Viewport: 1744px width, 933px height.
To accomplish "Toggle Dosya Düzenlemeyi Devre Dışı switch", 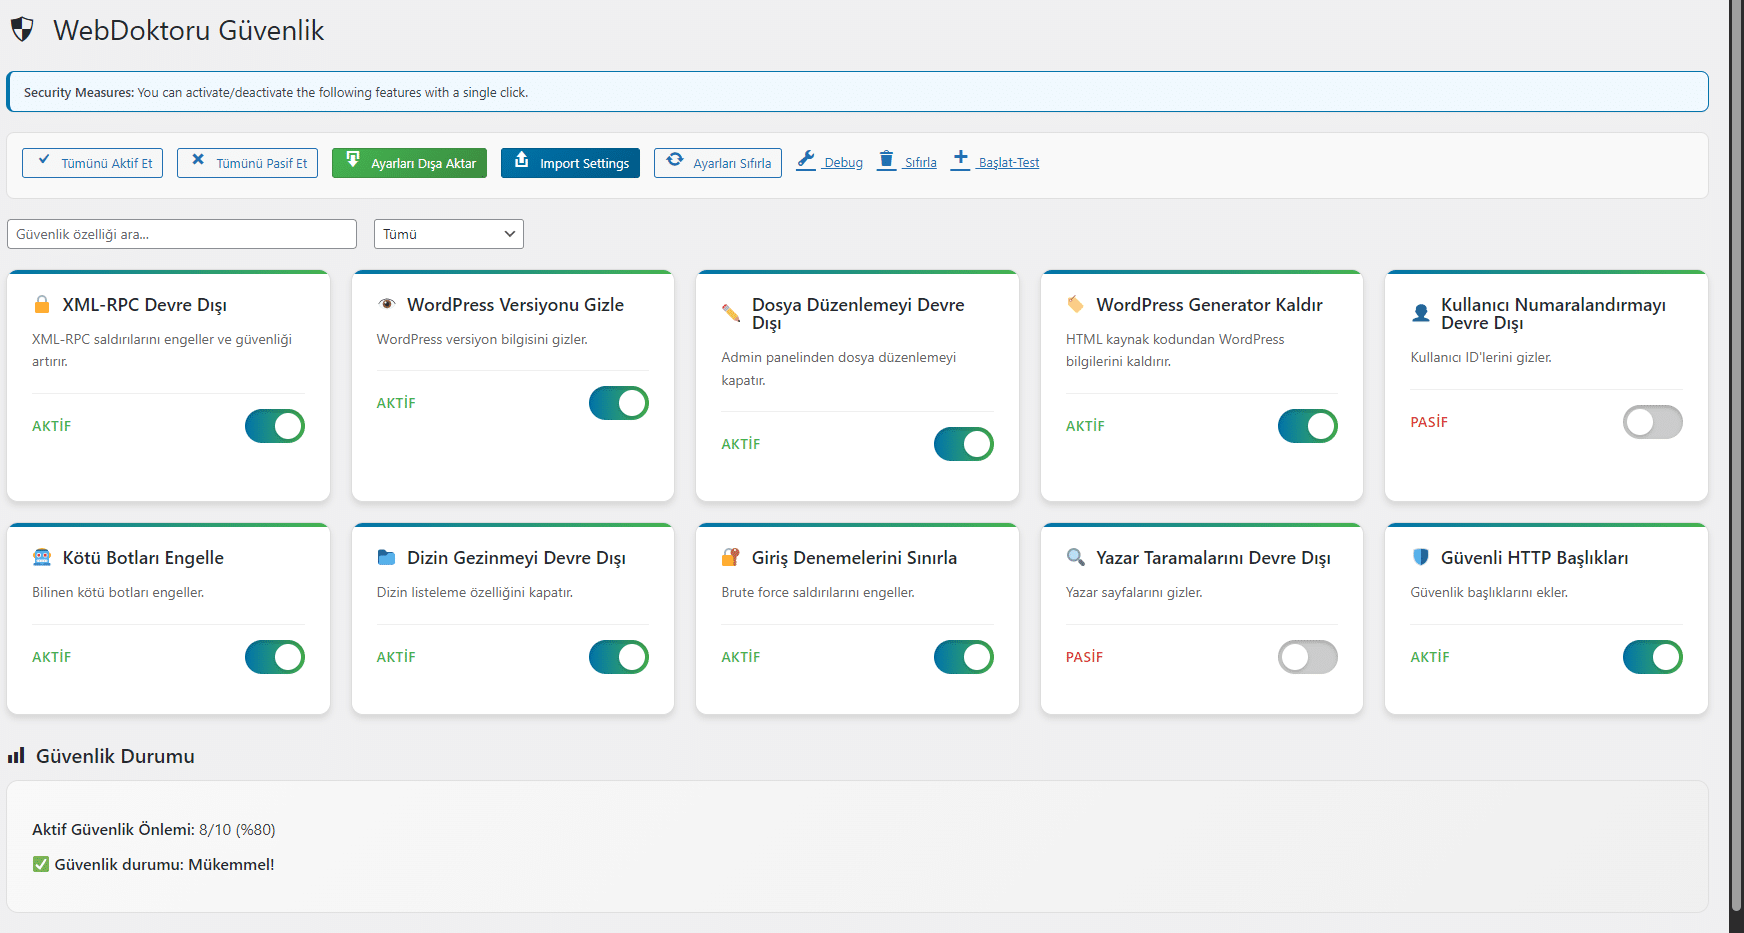I will pyautogui.click(x=964, y=444).
